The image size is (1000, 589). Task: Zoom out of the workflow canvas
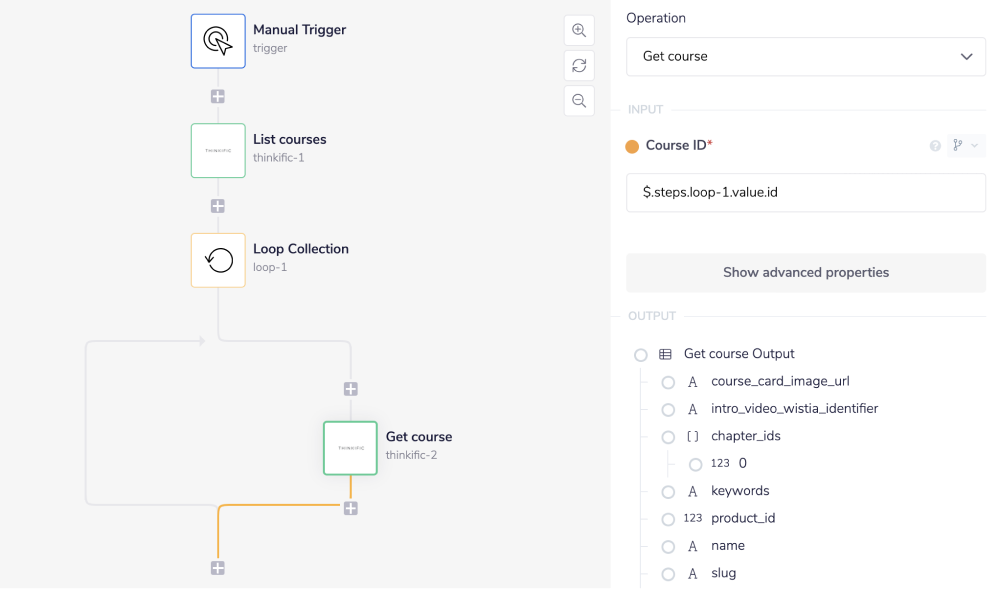pyautogui.click(x=579, y=100)
